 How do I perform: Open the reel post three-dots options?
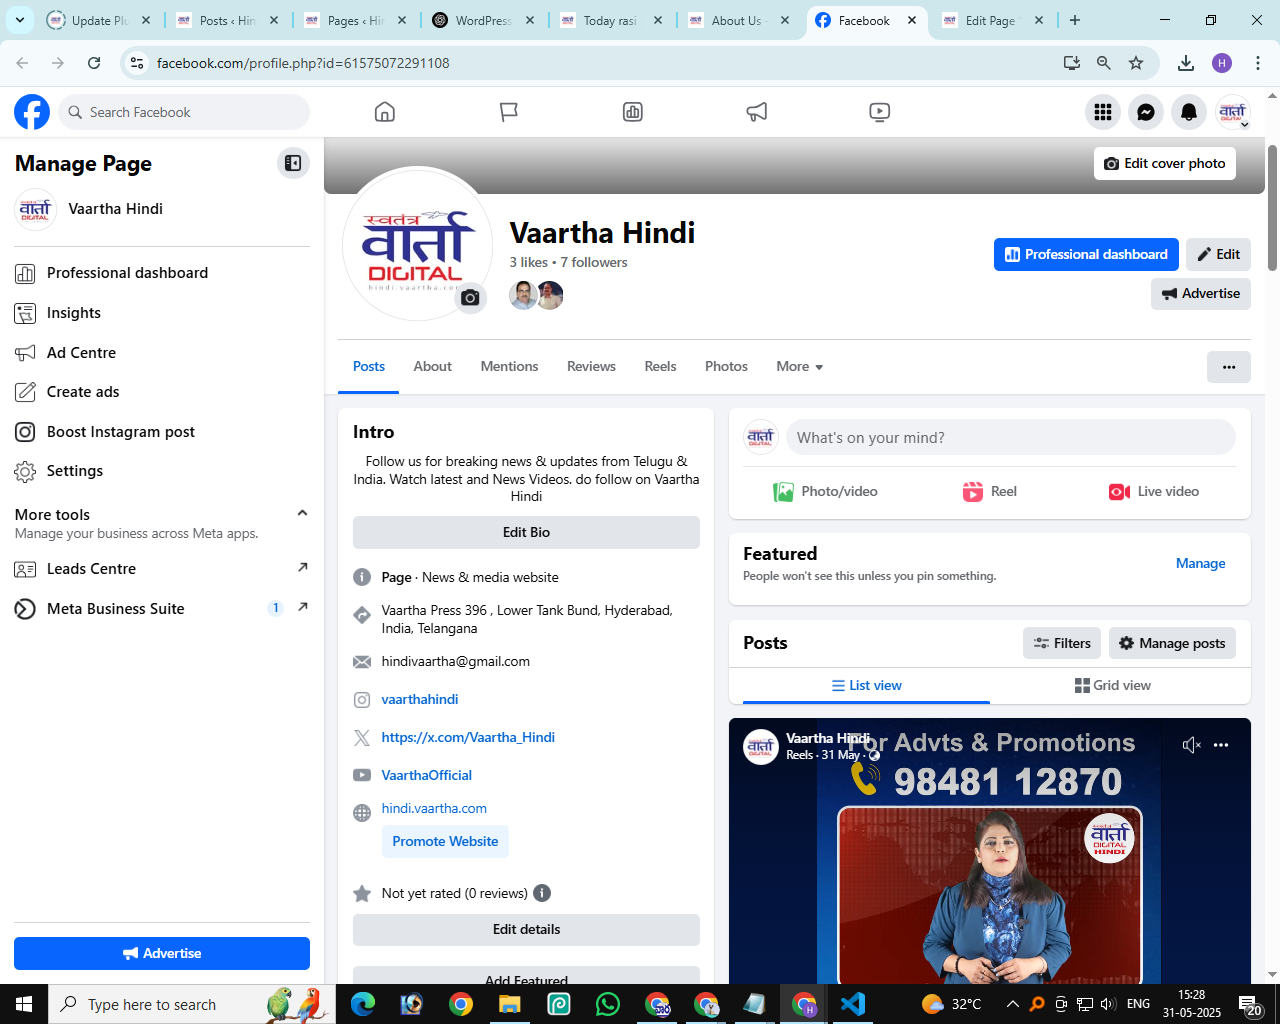1221,745
